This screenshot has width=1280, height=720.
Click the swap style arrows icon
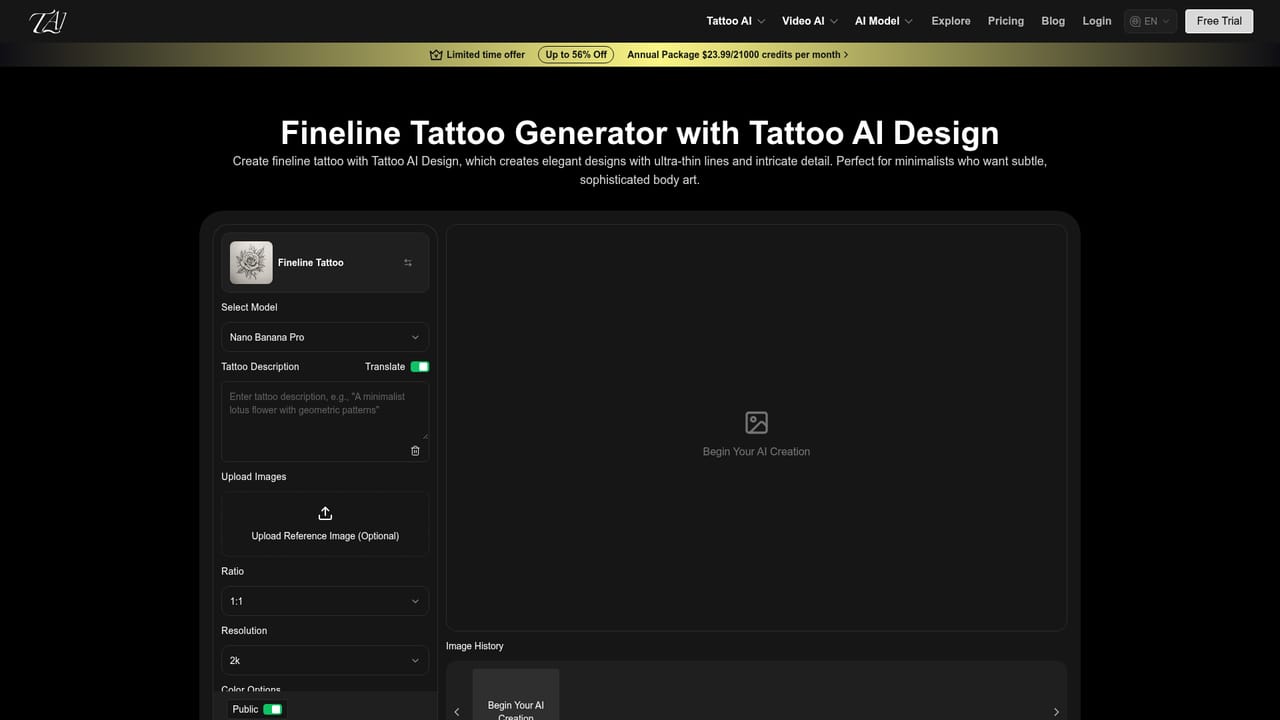click(408, 263)
